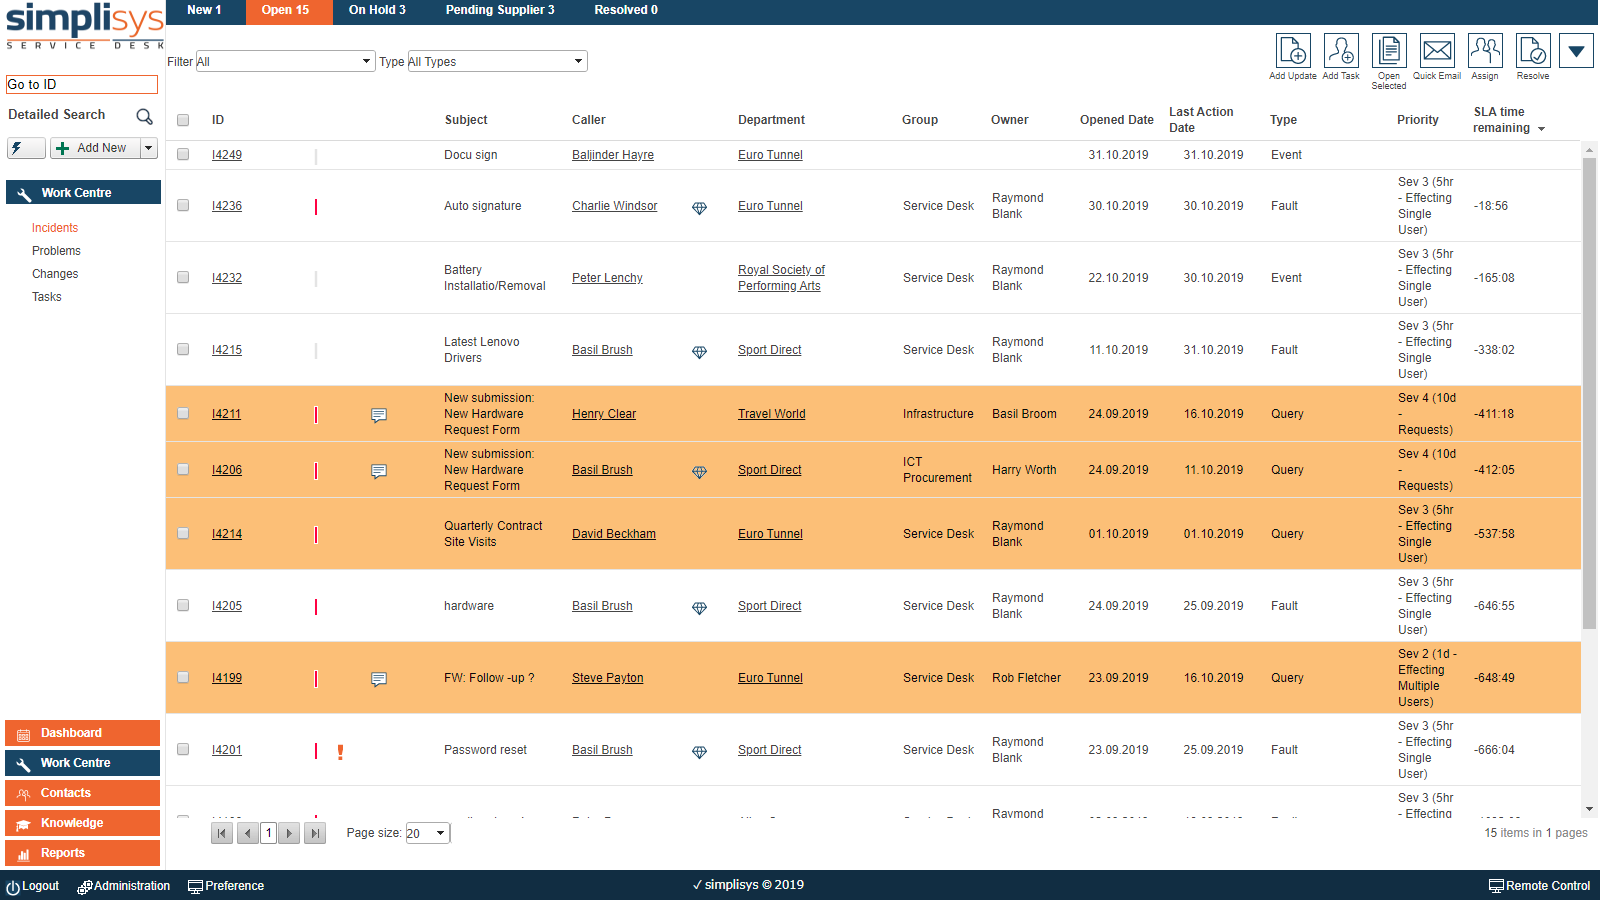Go to first page of results
This screenshot has height=900, width=1600.
(x=222, y=833)
